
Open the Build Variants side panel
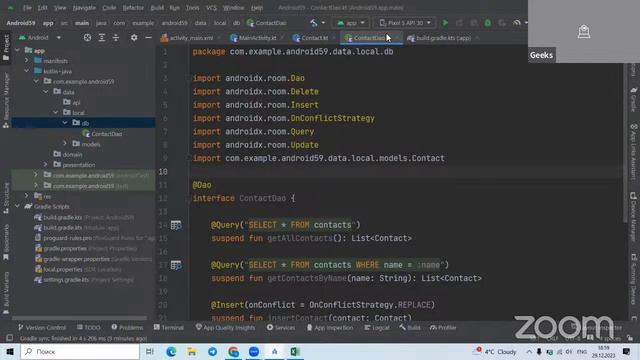point(6,293)
